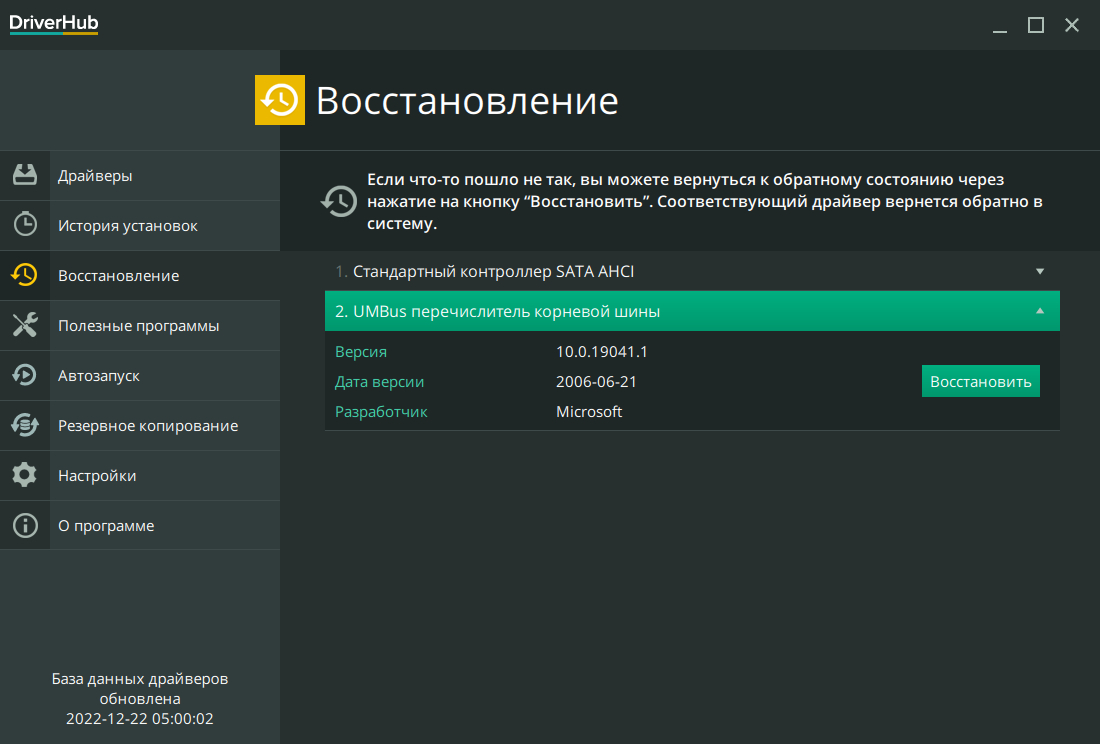This screenshot has height=744, width=1100.
Task: Click the wrench and screwdriver tools icon
Action: pyautogui.click(x=25, y=325)
